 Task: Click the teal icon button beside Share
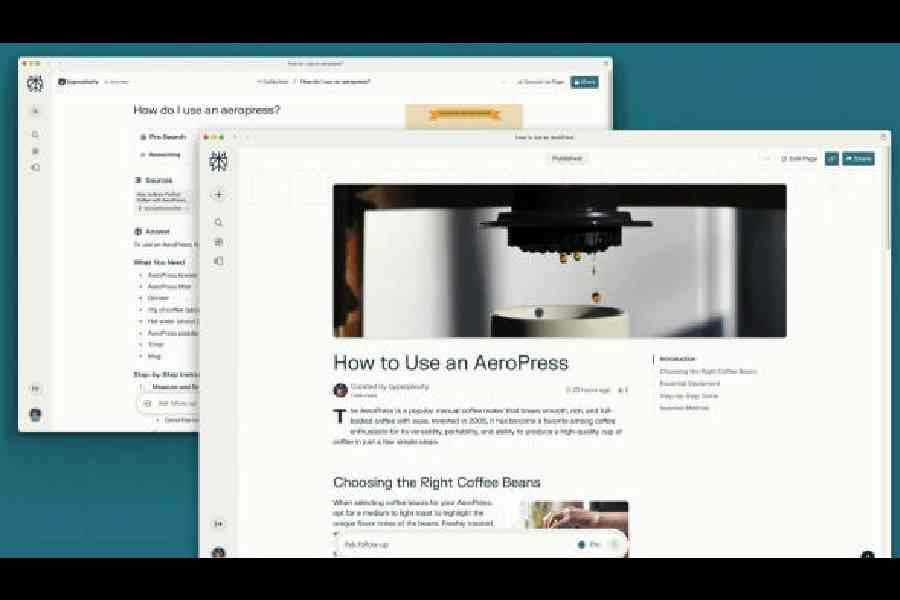click(832, 158)
